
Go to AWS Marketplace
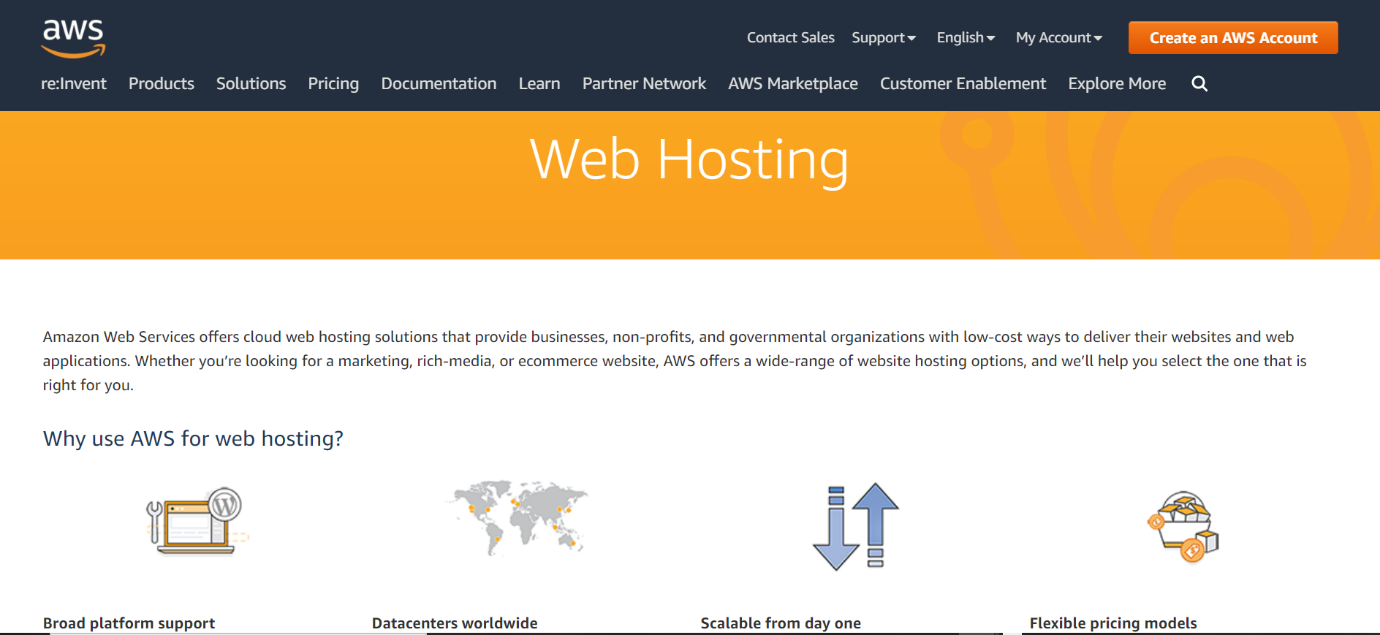tap(793, 84)
